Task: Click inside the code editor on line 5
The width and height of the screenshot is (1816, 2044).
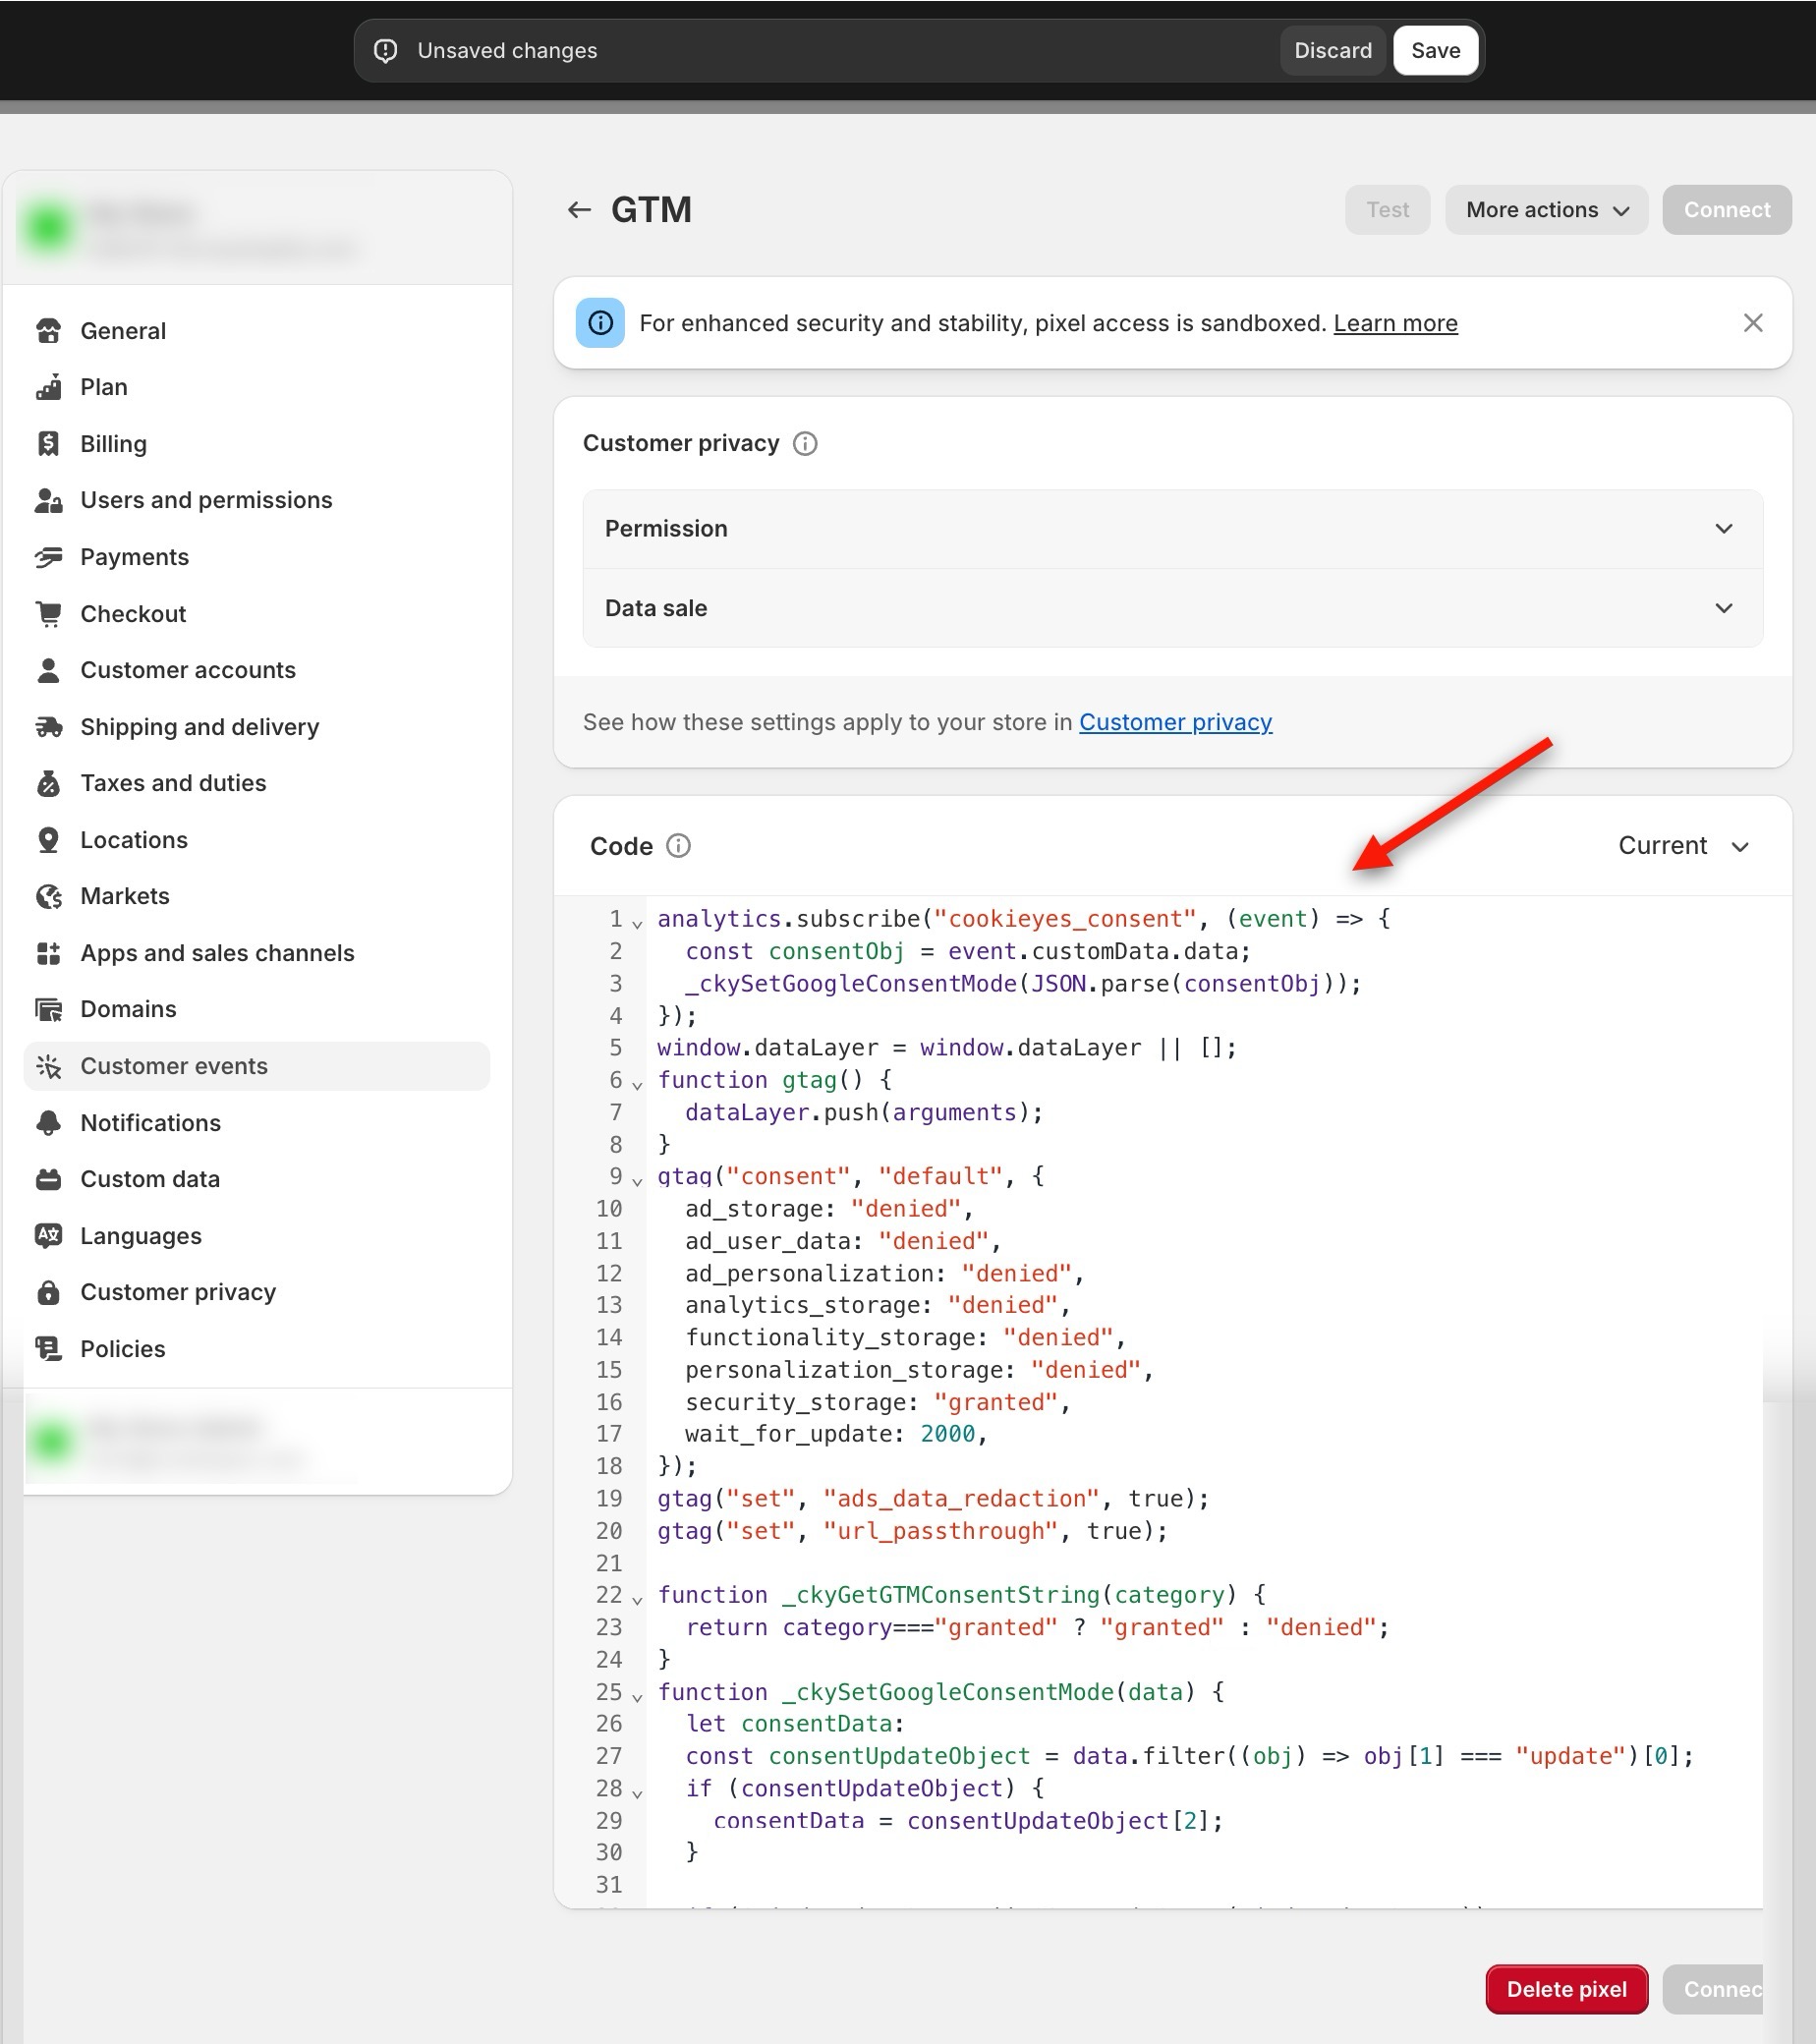Action: [946, 1048]
